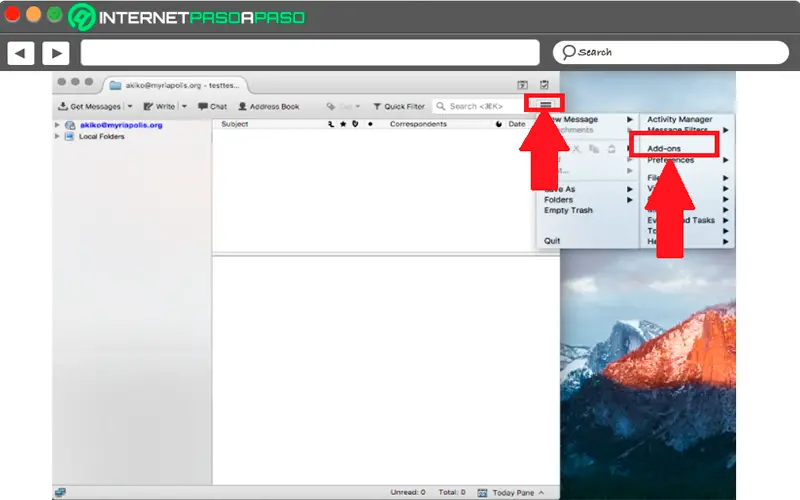This screenshot has width=800, height=500.
Task: Click the empty address bar field
Action: [x=310, y=53]
